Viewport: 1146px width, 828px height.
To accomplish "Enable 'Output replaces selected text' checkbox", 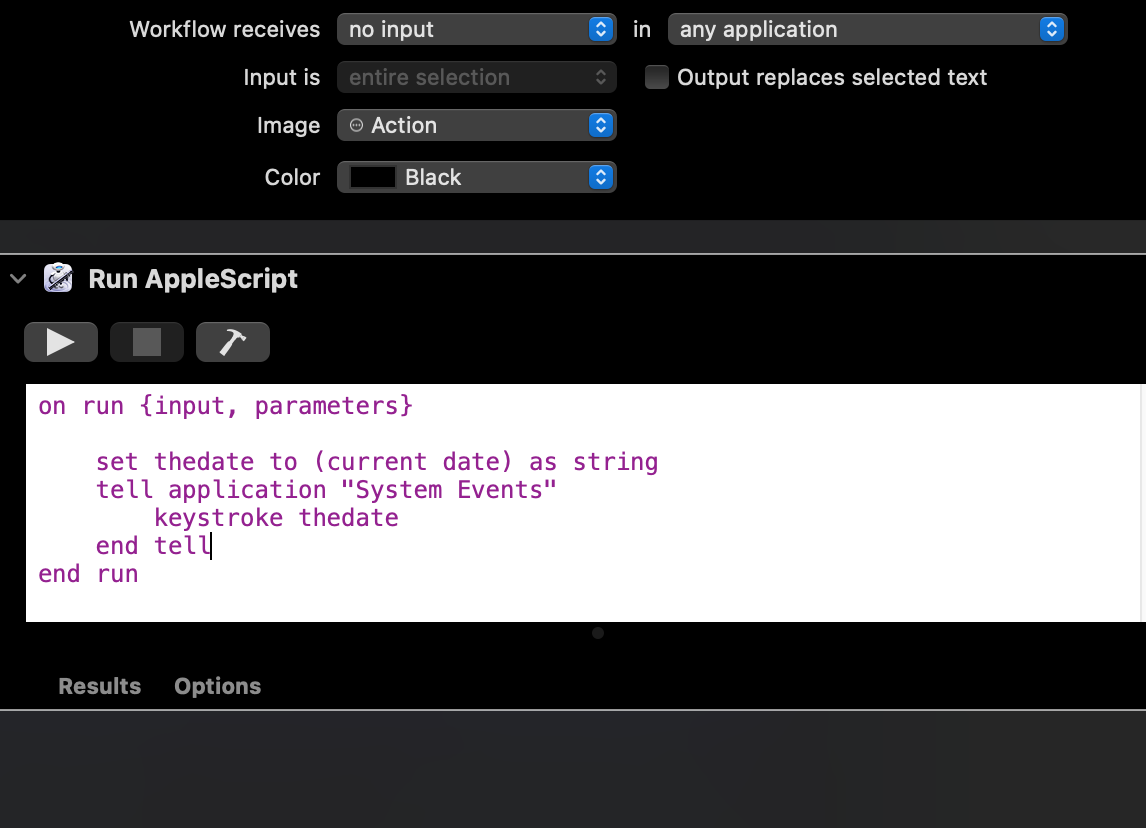I will [656, 77].
